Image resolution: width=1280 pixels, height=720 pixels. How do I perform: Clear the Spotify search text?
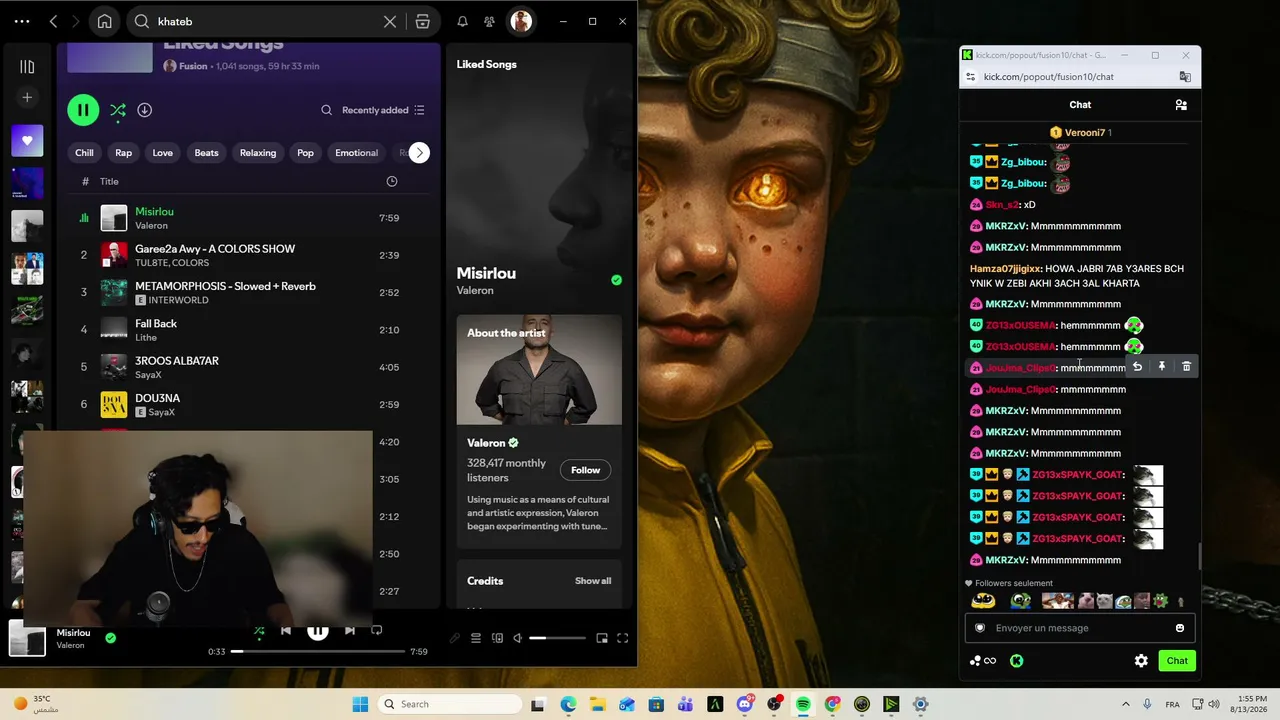(x=390, y=21)
